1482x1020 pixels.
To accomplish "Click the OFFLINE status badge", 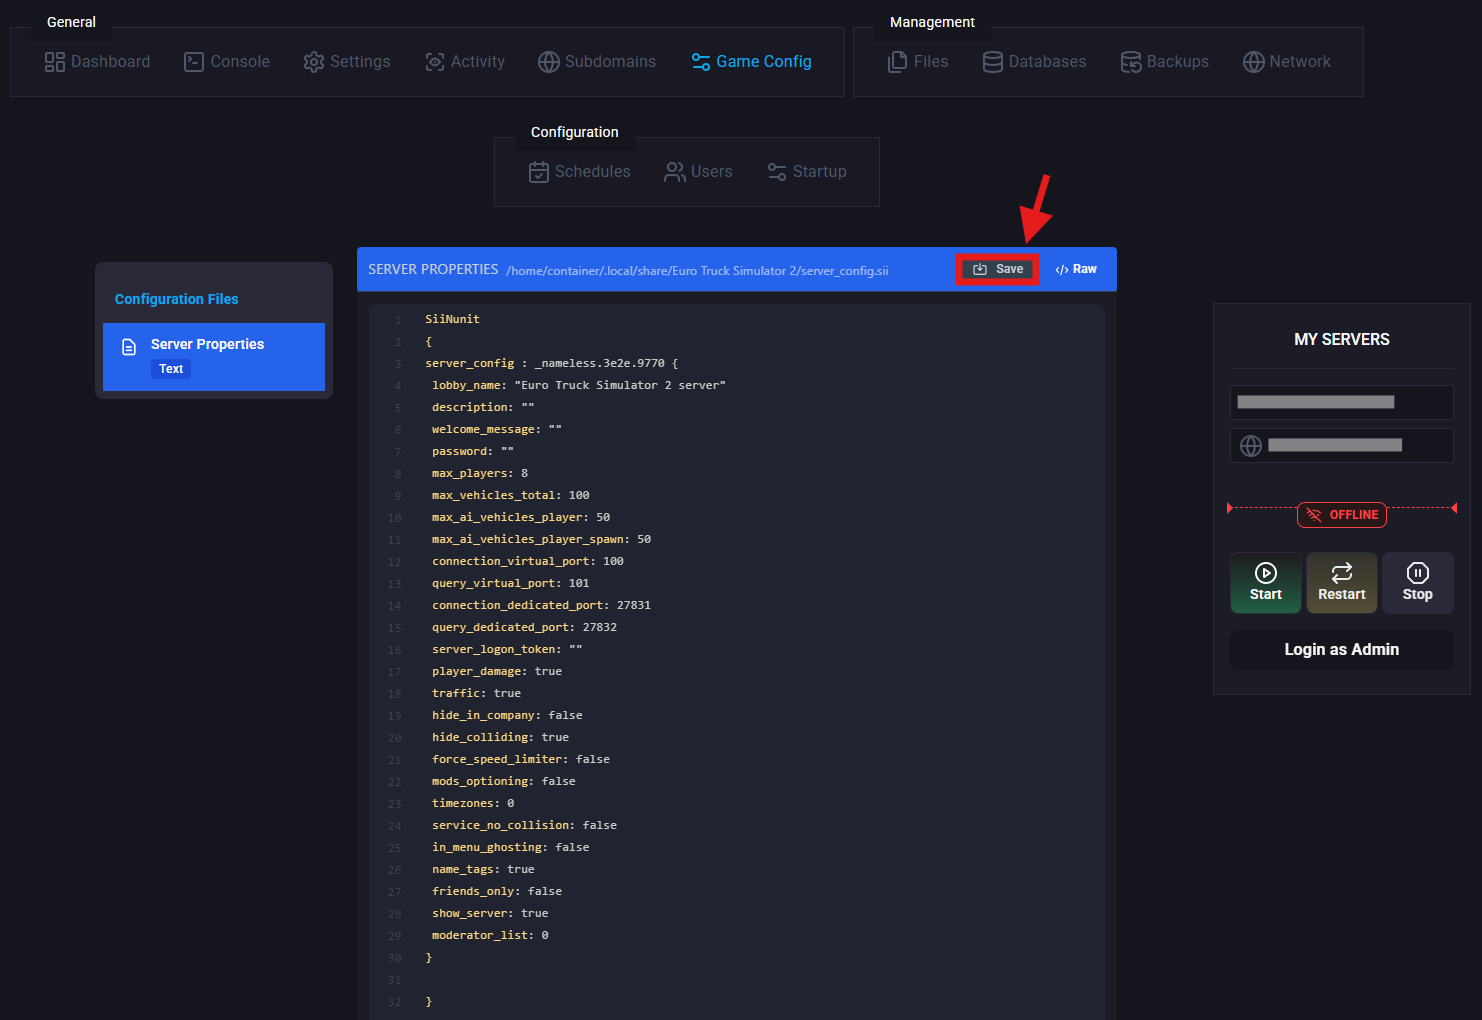I will tap(1342, 515).
